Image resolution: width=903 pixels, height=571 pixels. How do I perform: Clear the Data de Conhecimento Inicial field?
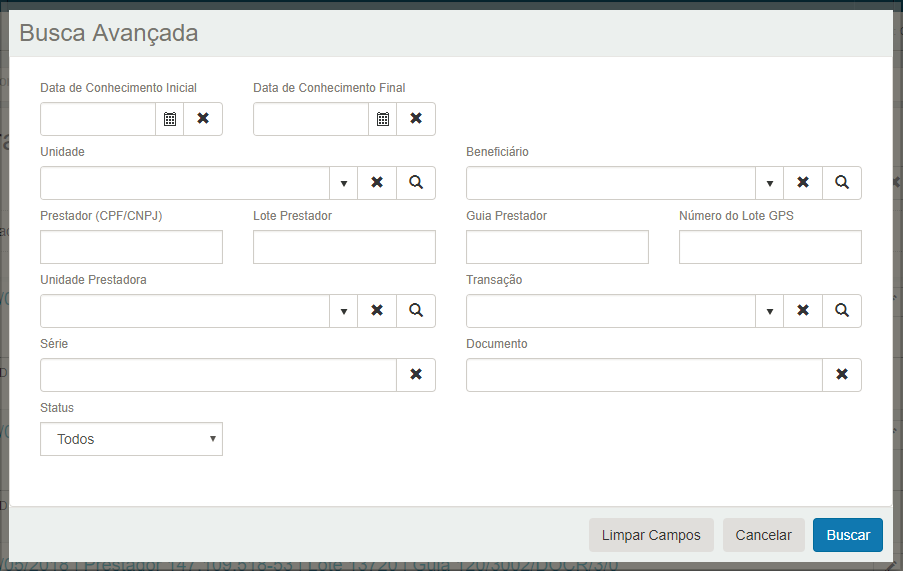203,119
